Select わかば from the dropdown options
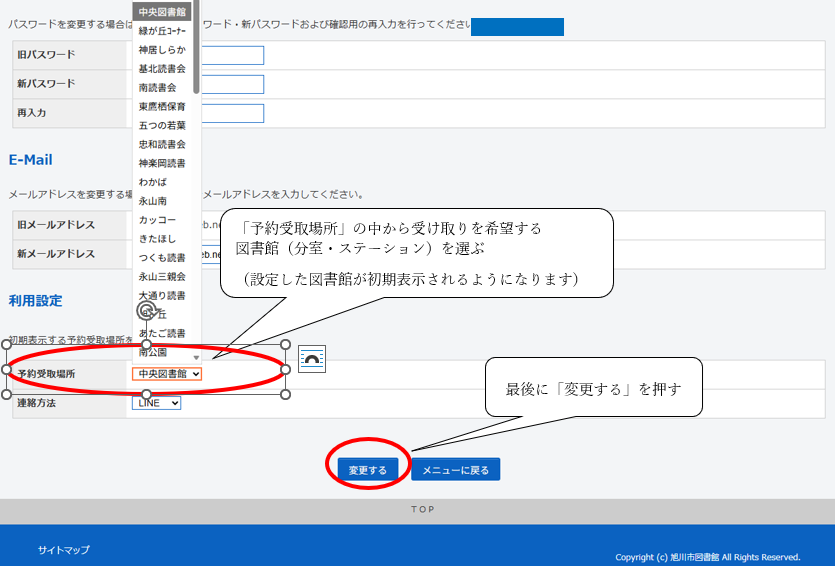This screenshot has width=835, height=566. click(x=153, y=182)
